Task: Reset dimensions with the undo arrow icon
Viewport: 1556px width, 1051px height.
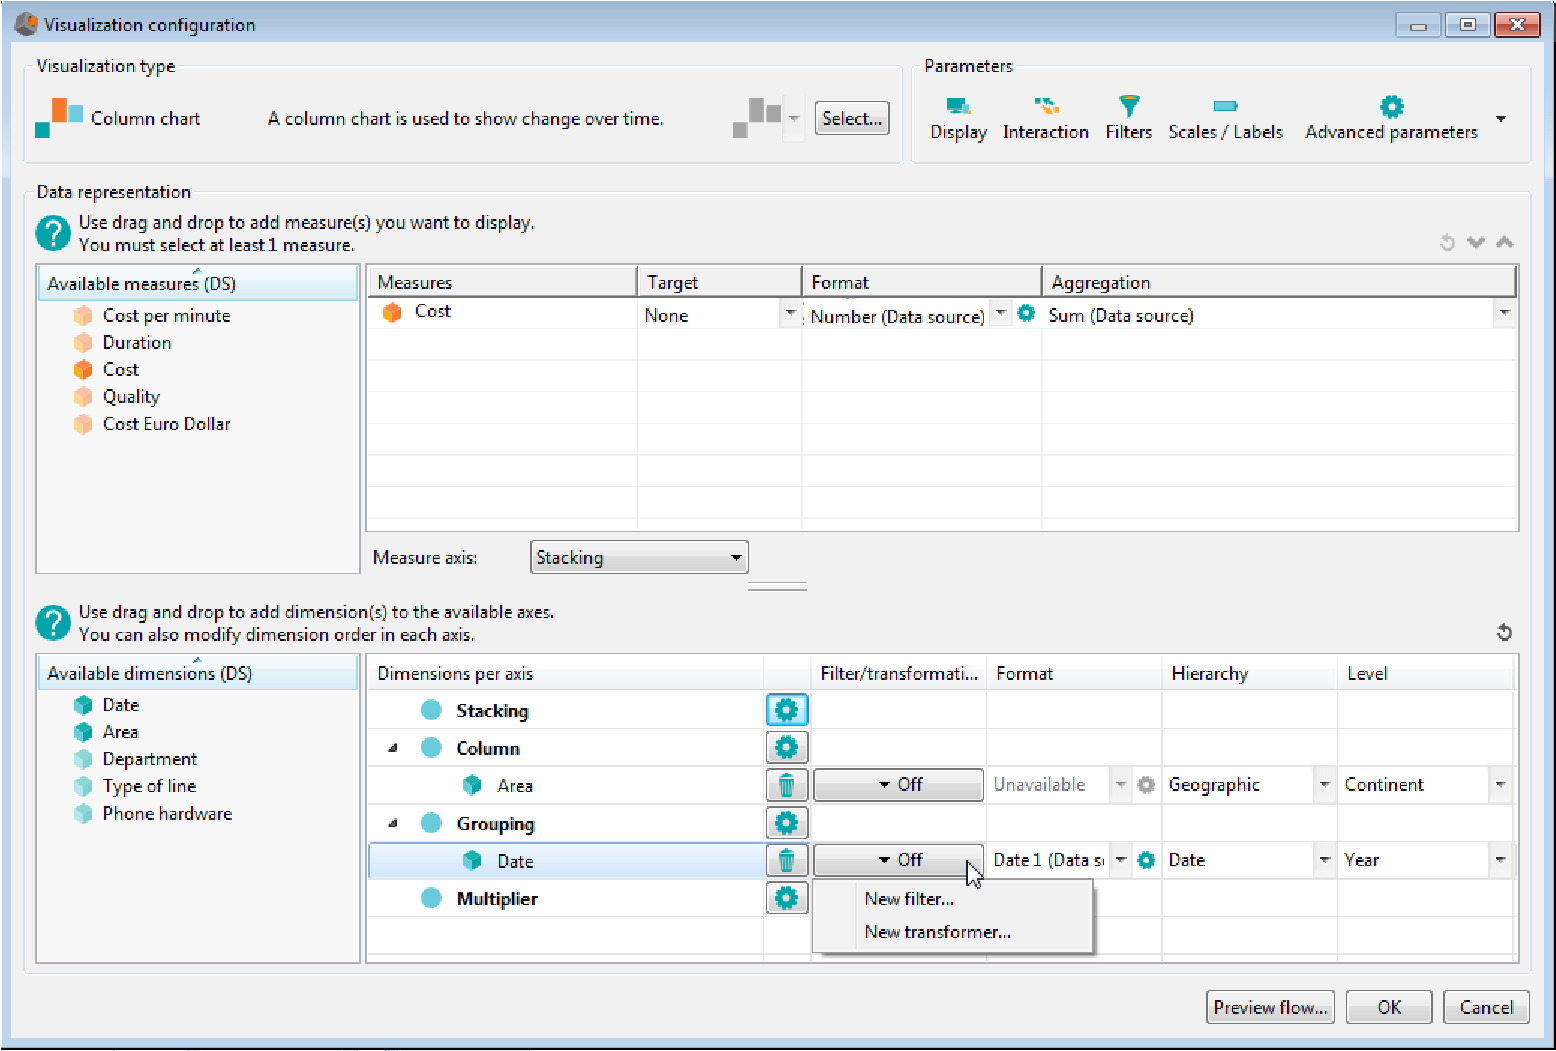Action: [1504, 632]
